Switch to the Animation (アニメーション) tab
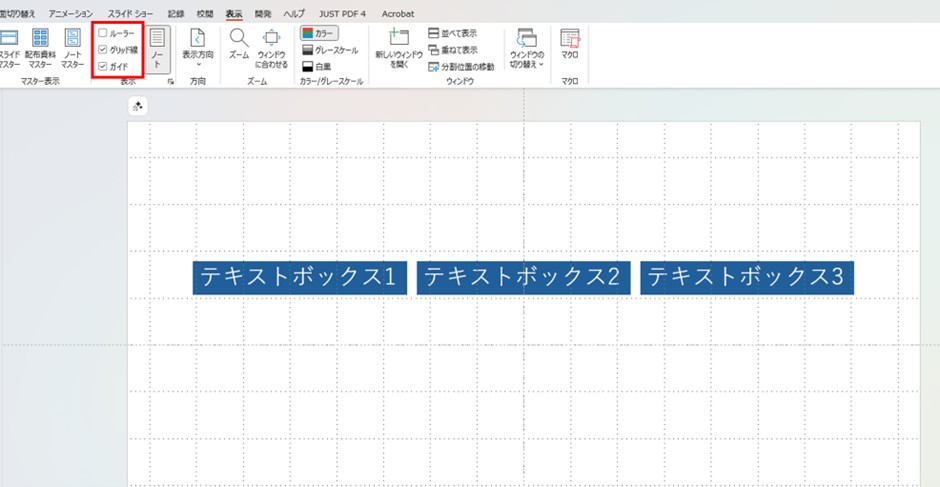The height and width of the screenshot is (487, 940). click(70, 14)
